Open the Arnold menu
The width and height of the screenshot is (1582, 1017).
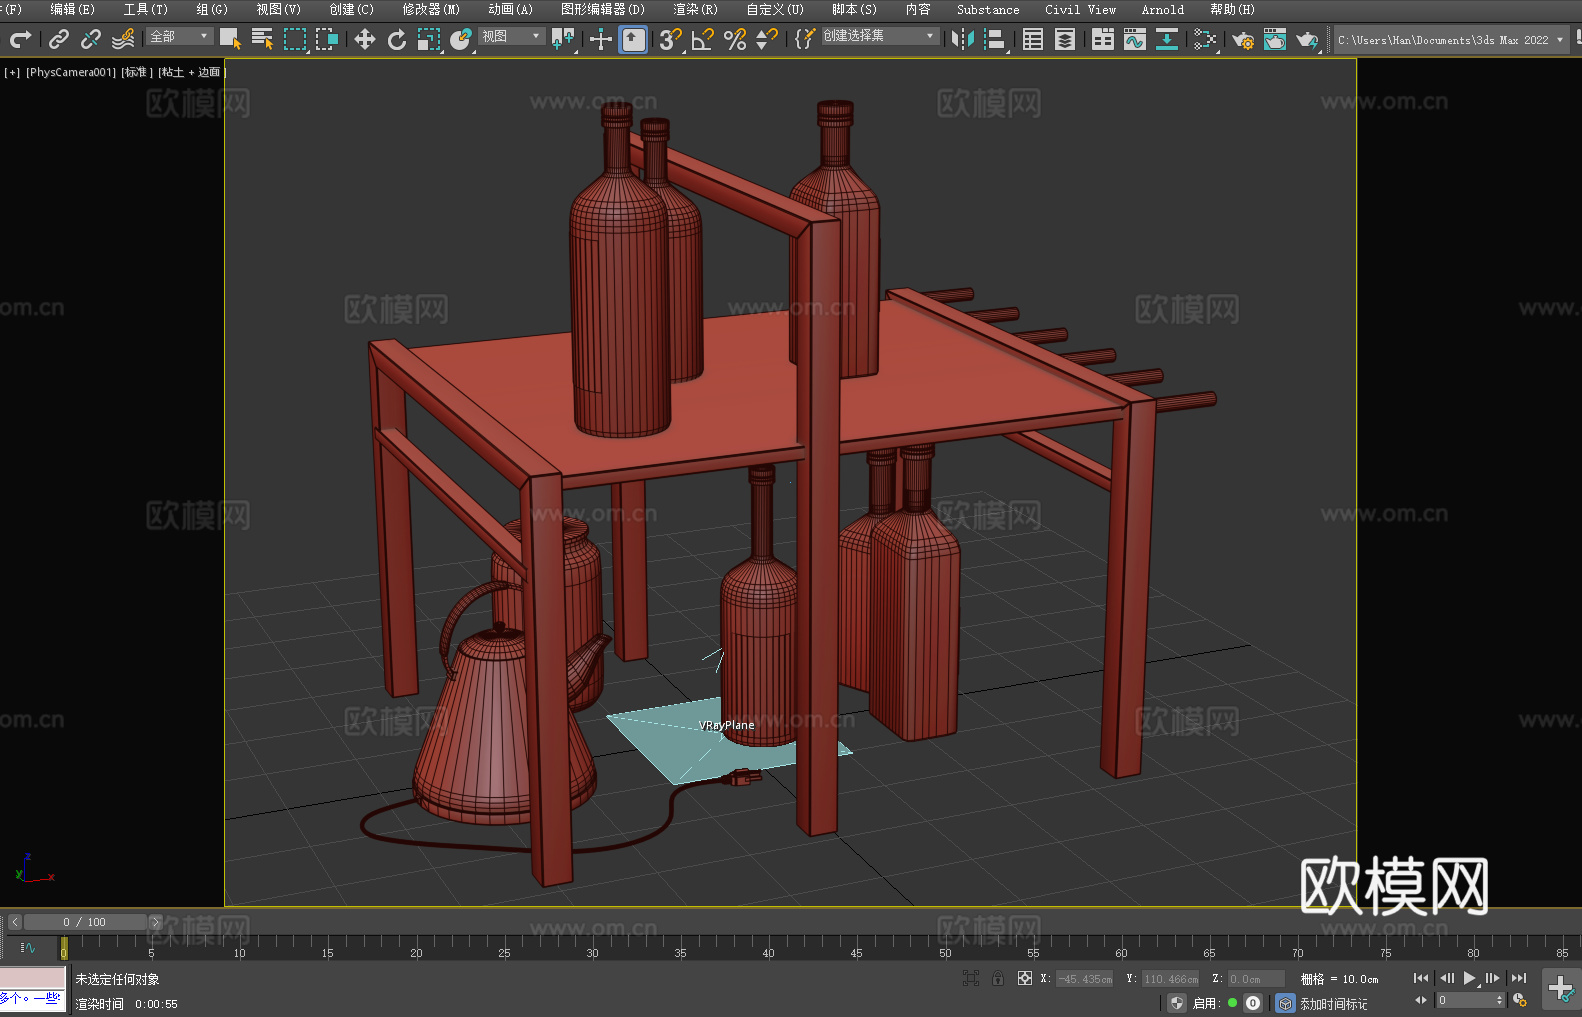[x=1162, y=9]
